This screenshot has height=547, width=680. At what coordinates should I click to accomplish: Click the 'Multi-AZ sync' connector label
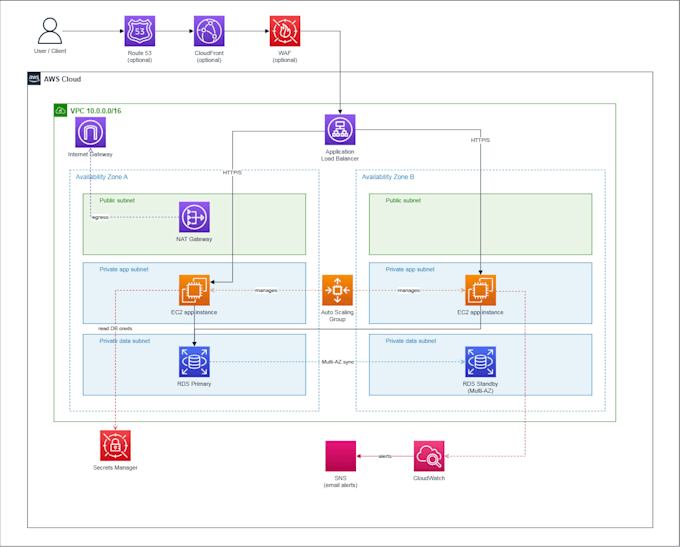tap(338, 362)
